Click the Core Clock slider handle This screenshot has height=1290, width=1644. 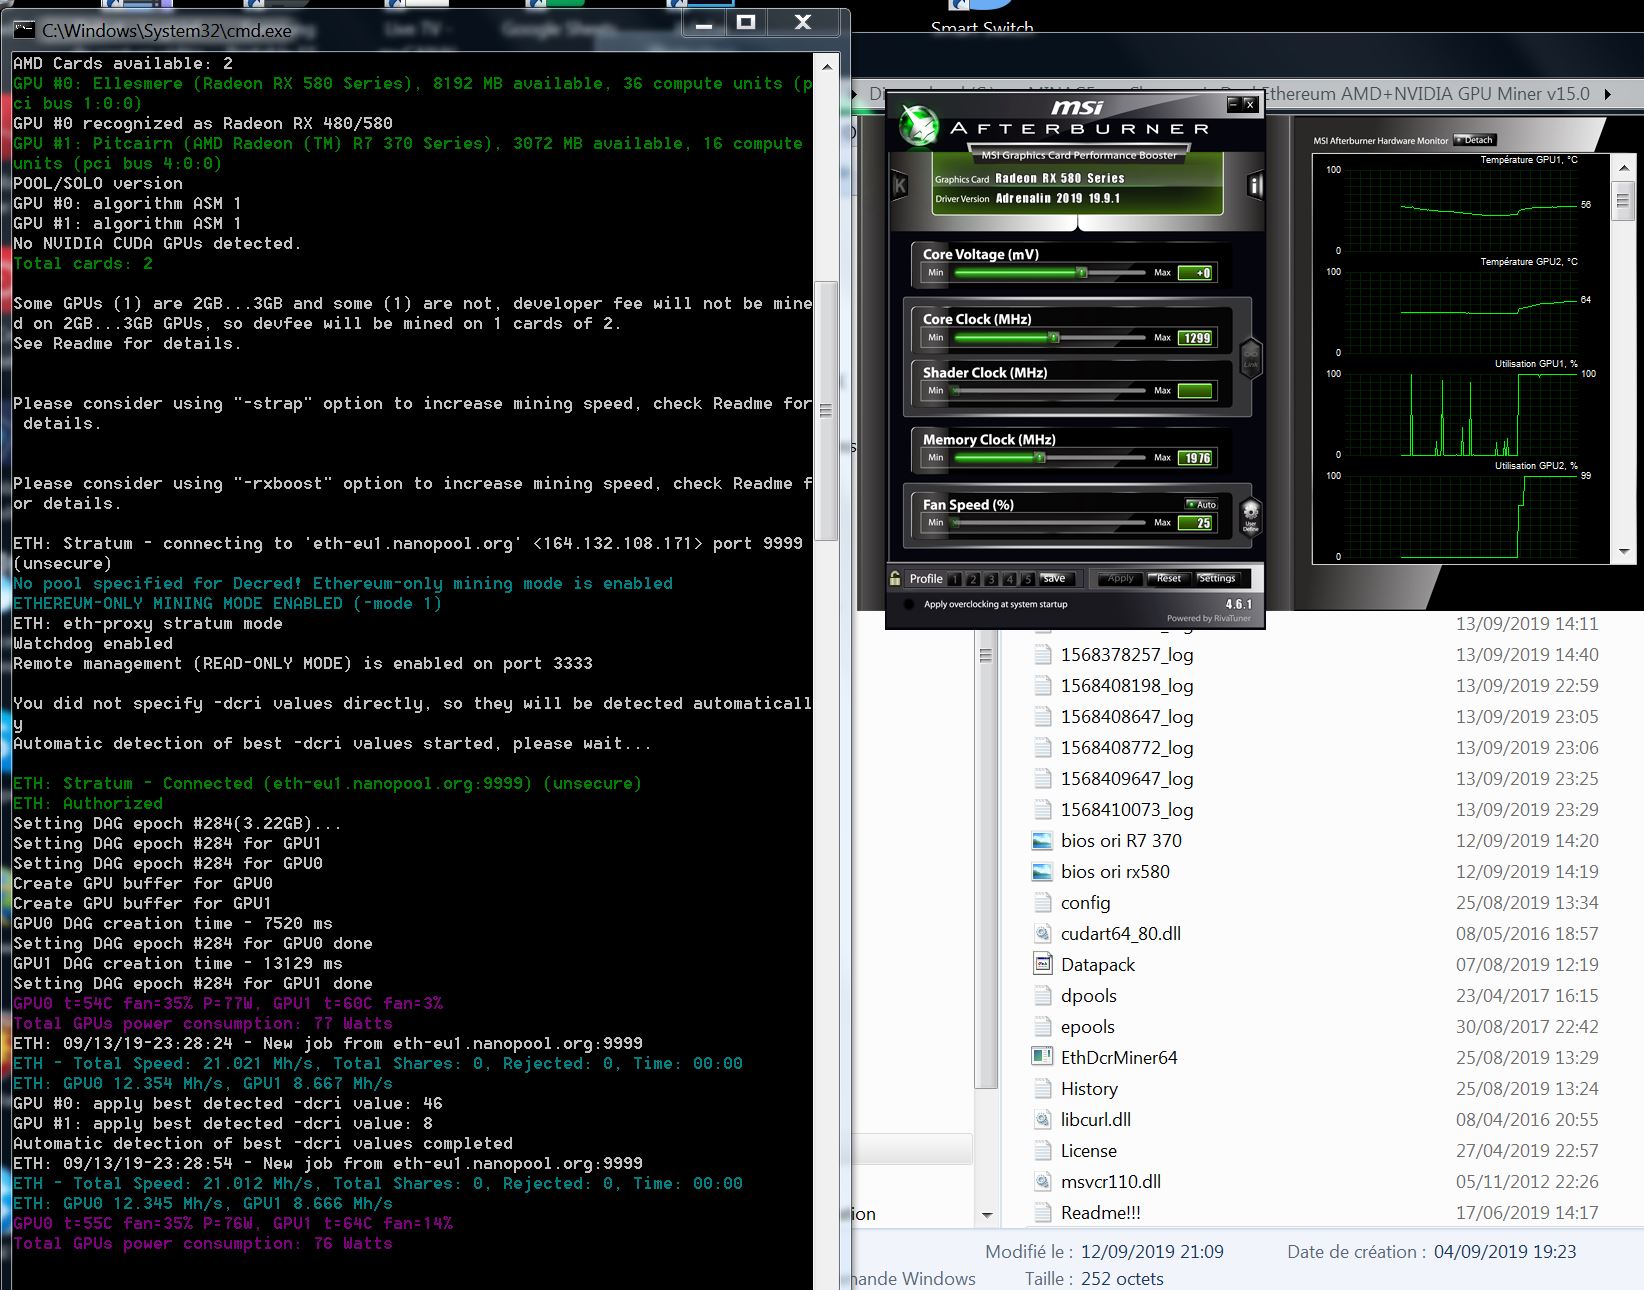[1053, 337]
